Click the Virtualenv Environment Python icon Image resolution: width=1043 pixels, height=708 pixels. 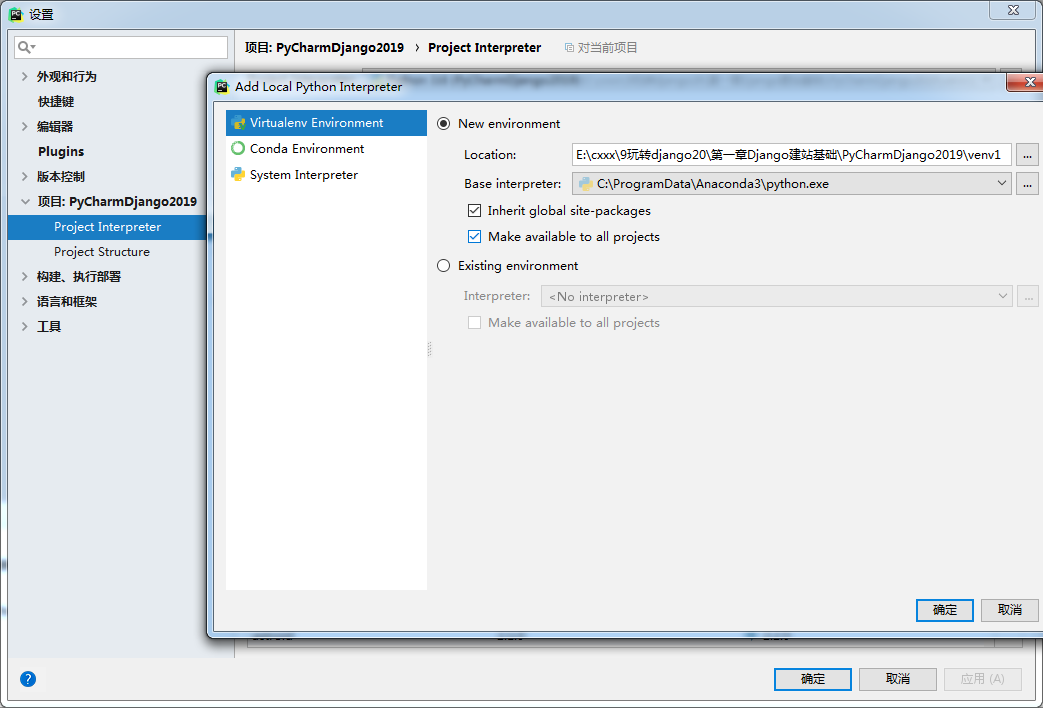(237, 123)
